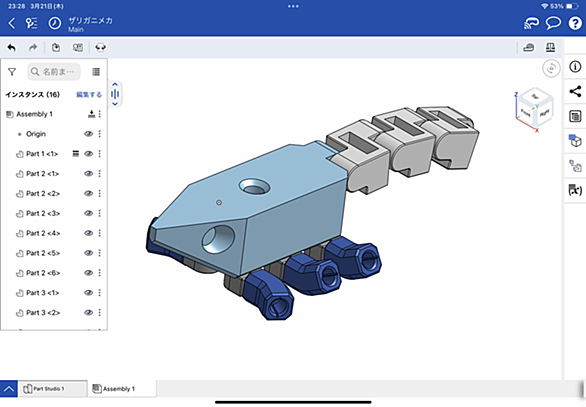Tap the battery status indicator
The image size is (586, 407).
coord(572,6)
